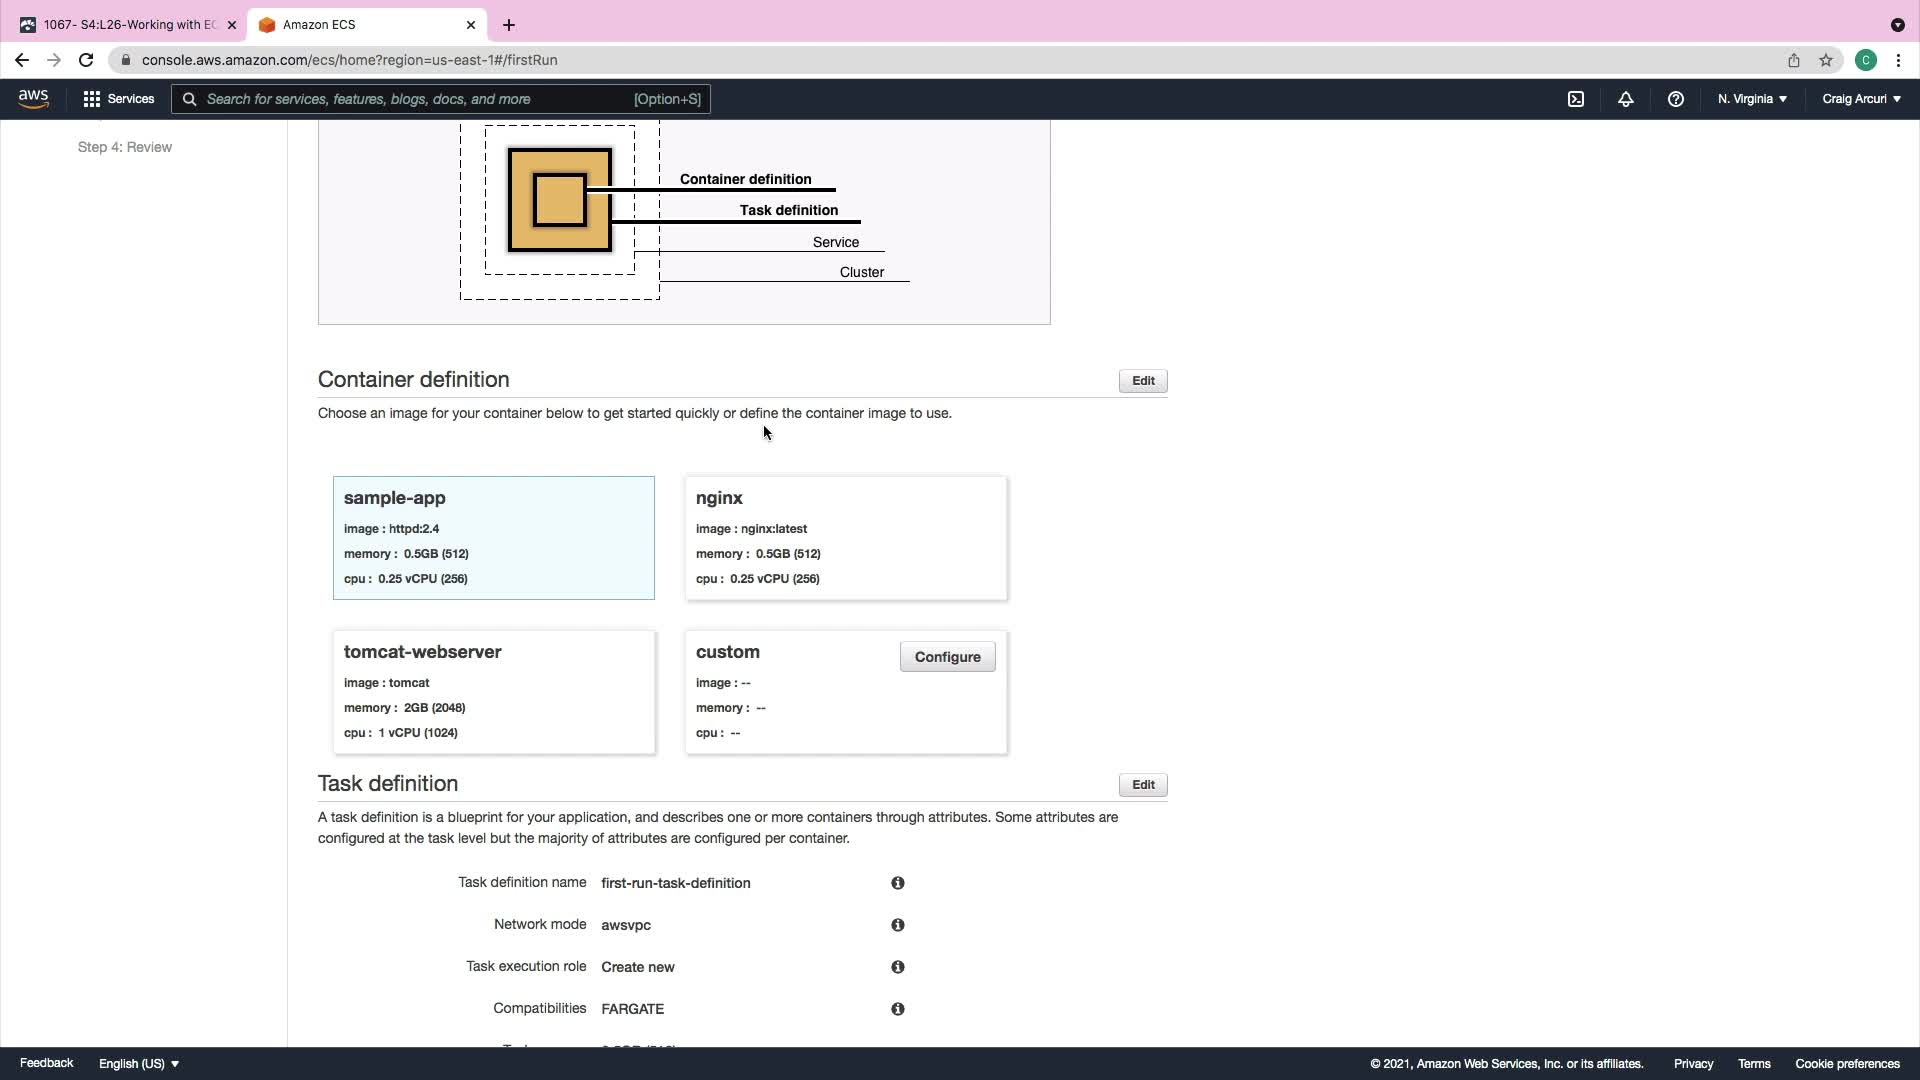This screenshot has height=1080, width=1920.
Task: Click info icon beside Compatibilities FARGATE
Action: click(898, 1009)
